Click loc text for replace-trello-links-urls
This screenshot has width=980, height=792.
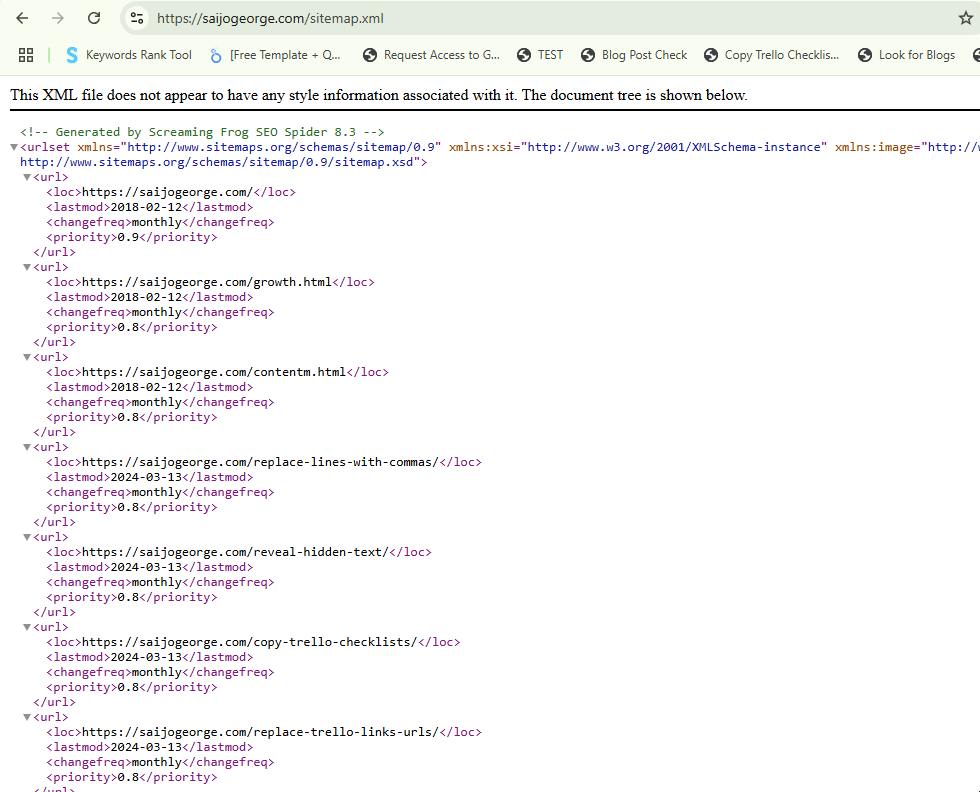pos(261,732)
